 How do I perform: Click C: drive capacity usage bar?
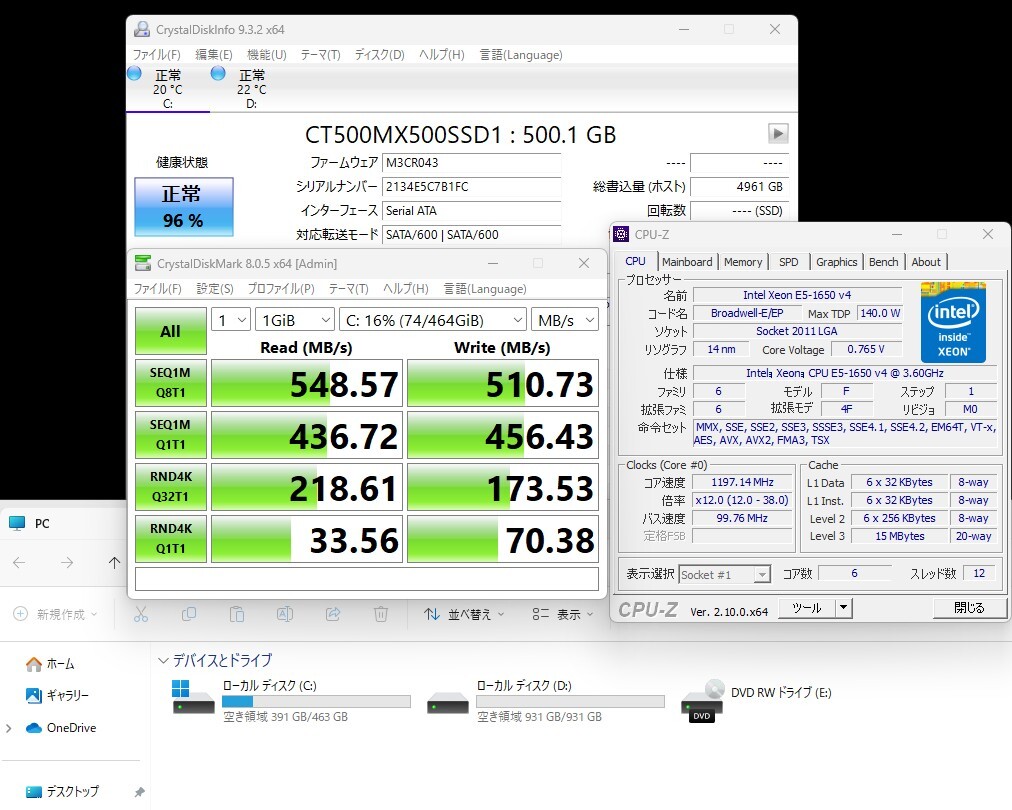pos(316,702)
